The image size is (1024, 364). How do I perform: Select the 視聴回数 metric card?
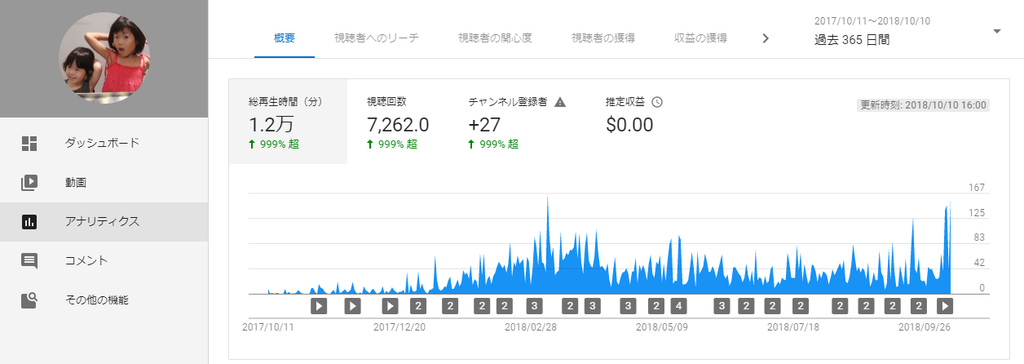(398, 122)
